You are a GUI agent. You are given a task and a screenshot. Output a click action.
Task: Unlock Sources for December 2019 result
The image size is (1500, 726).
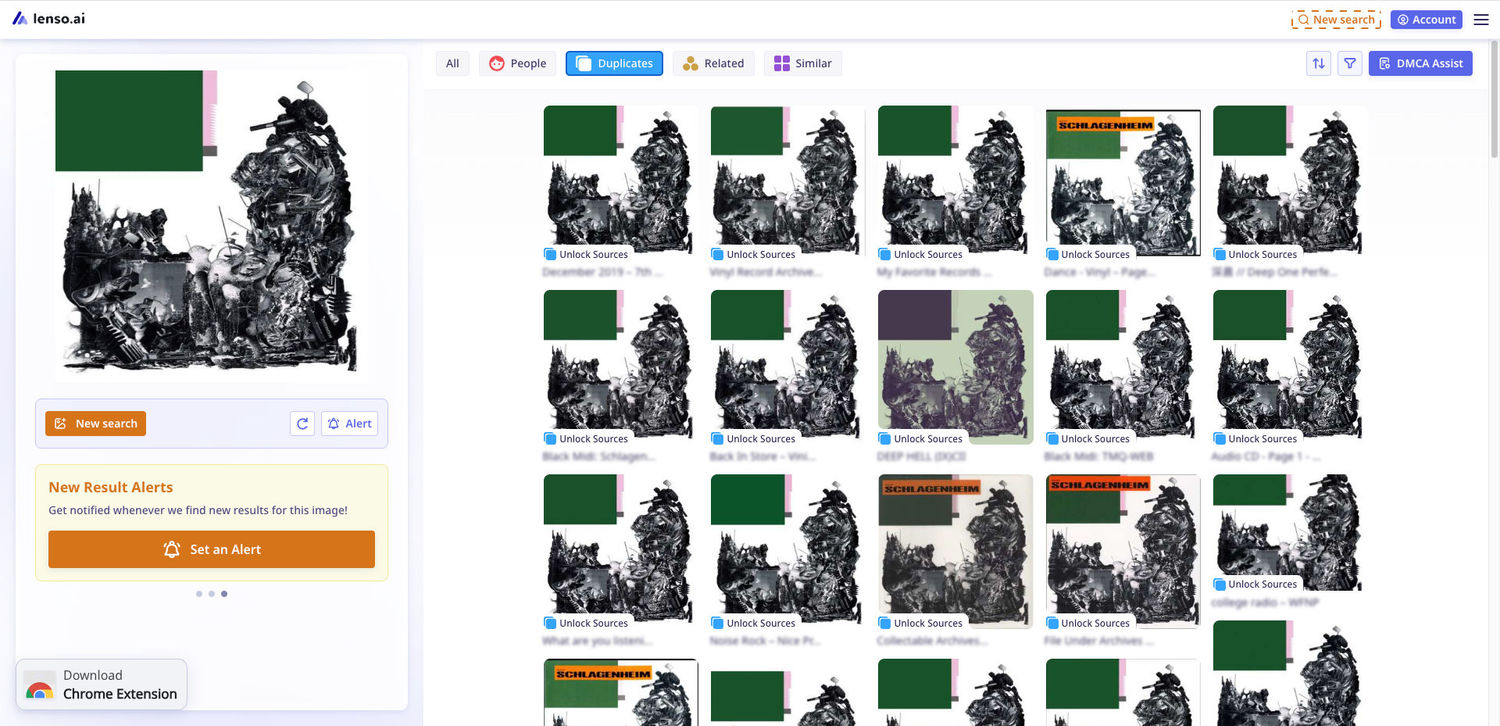[x=586, y=254]
